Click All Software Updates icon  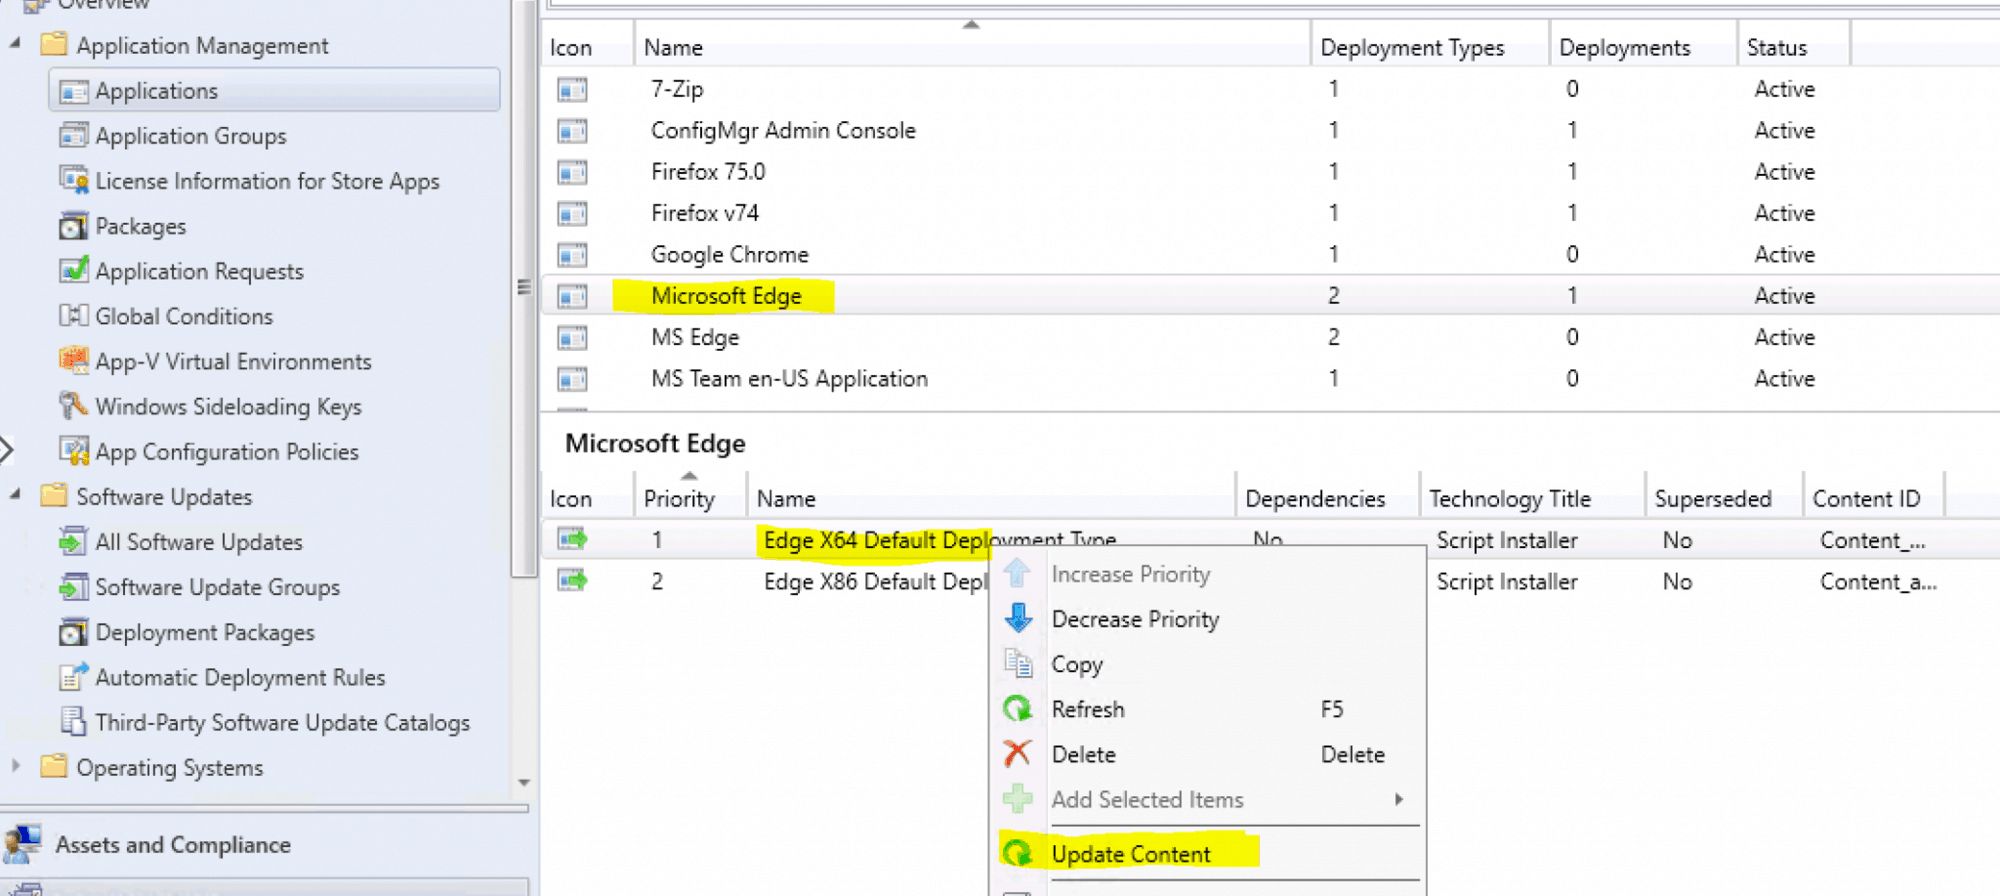[73, 541]
